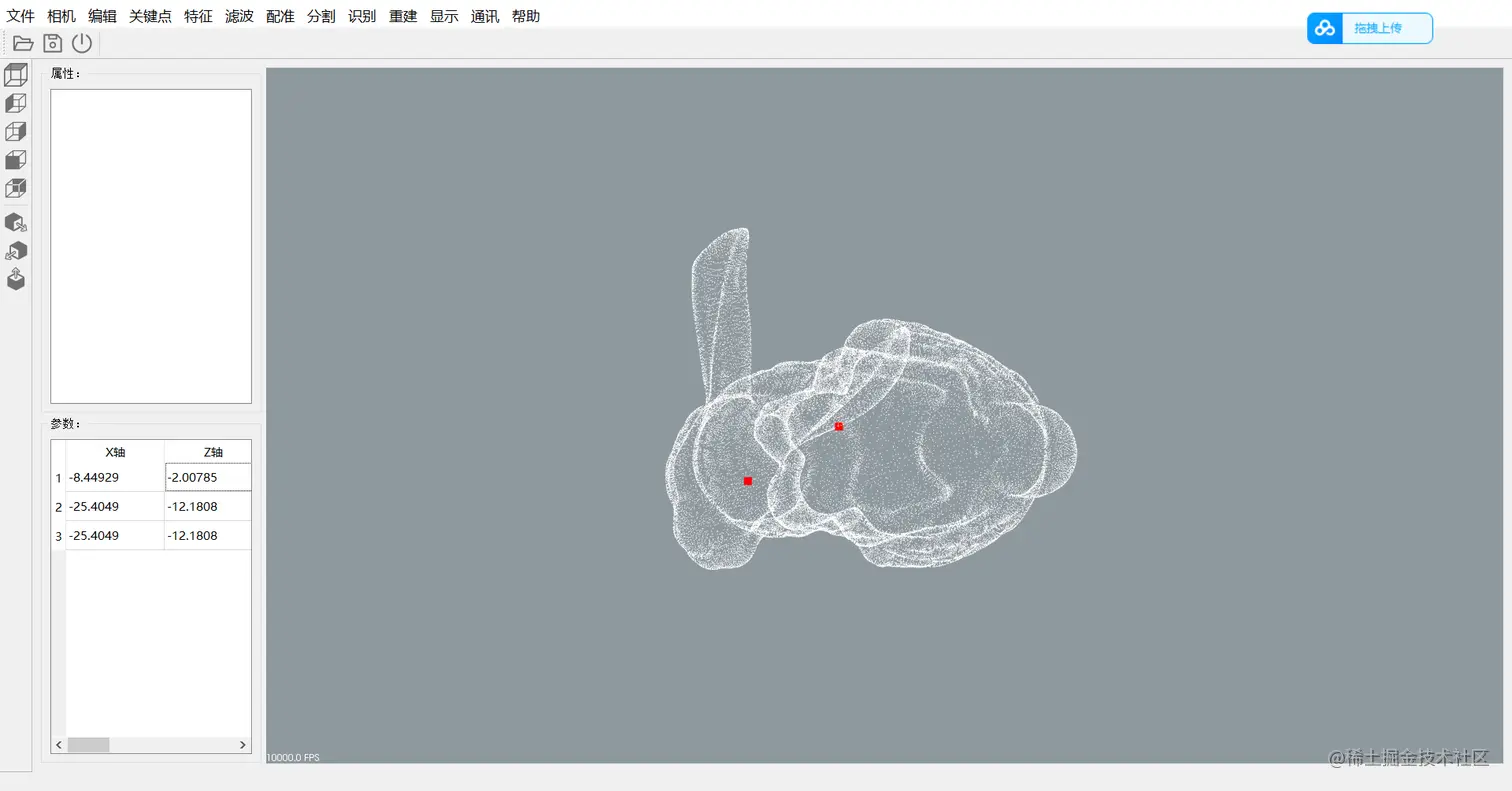Screen dimensions: 1512x791
Task: Click row header 2 in the parameter table
Action: (x=58, y=507)
